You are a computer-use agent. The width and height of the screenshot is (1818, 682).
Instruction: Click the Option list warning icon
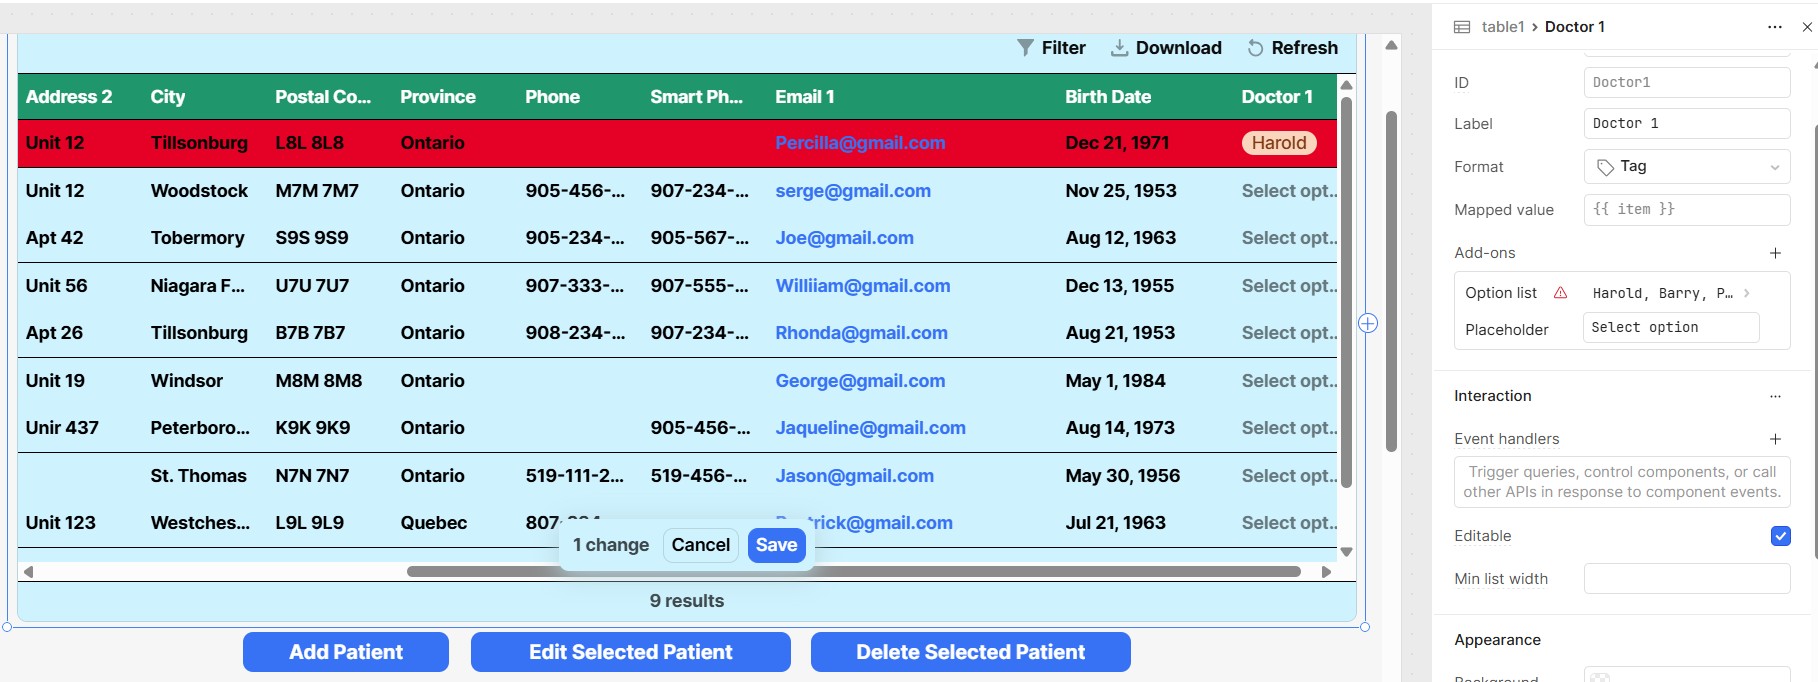1560,293
